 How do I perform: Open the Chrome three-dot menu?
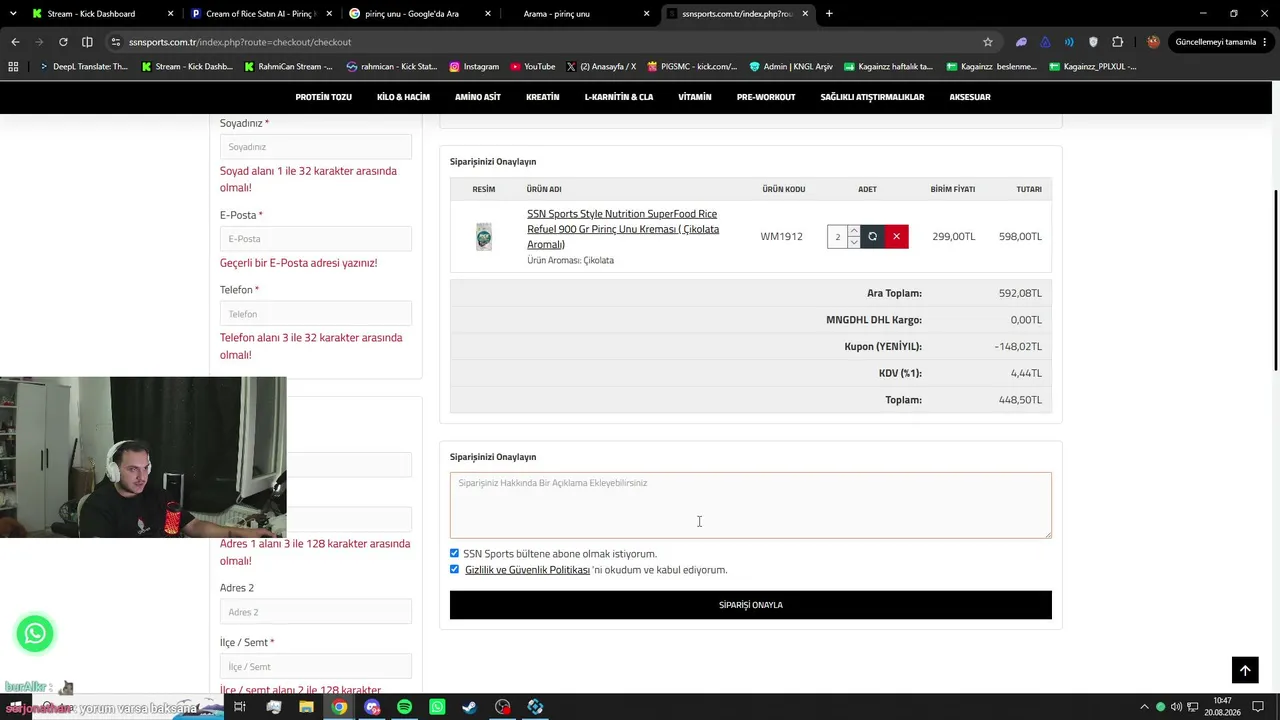1266,42
